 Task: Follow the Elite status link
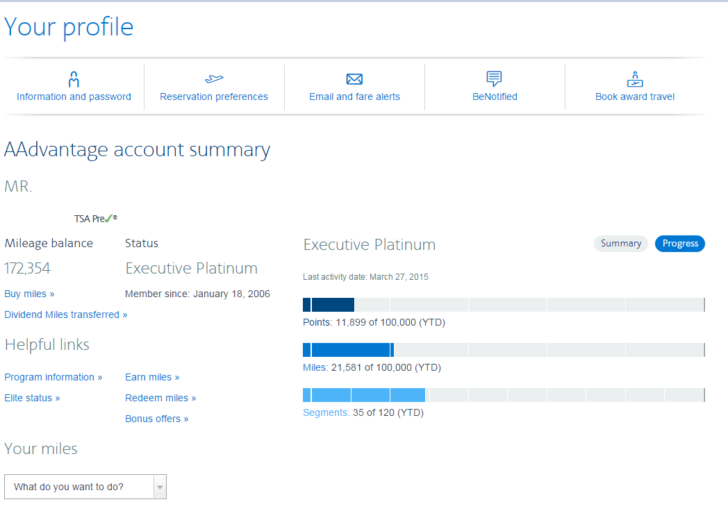[32, 398]
